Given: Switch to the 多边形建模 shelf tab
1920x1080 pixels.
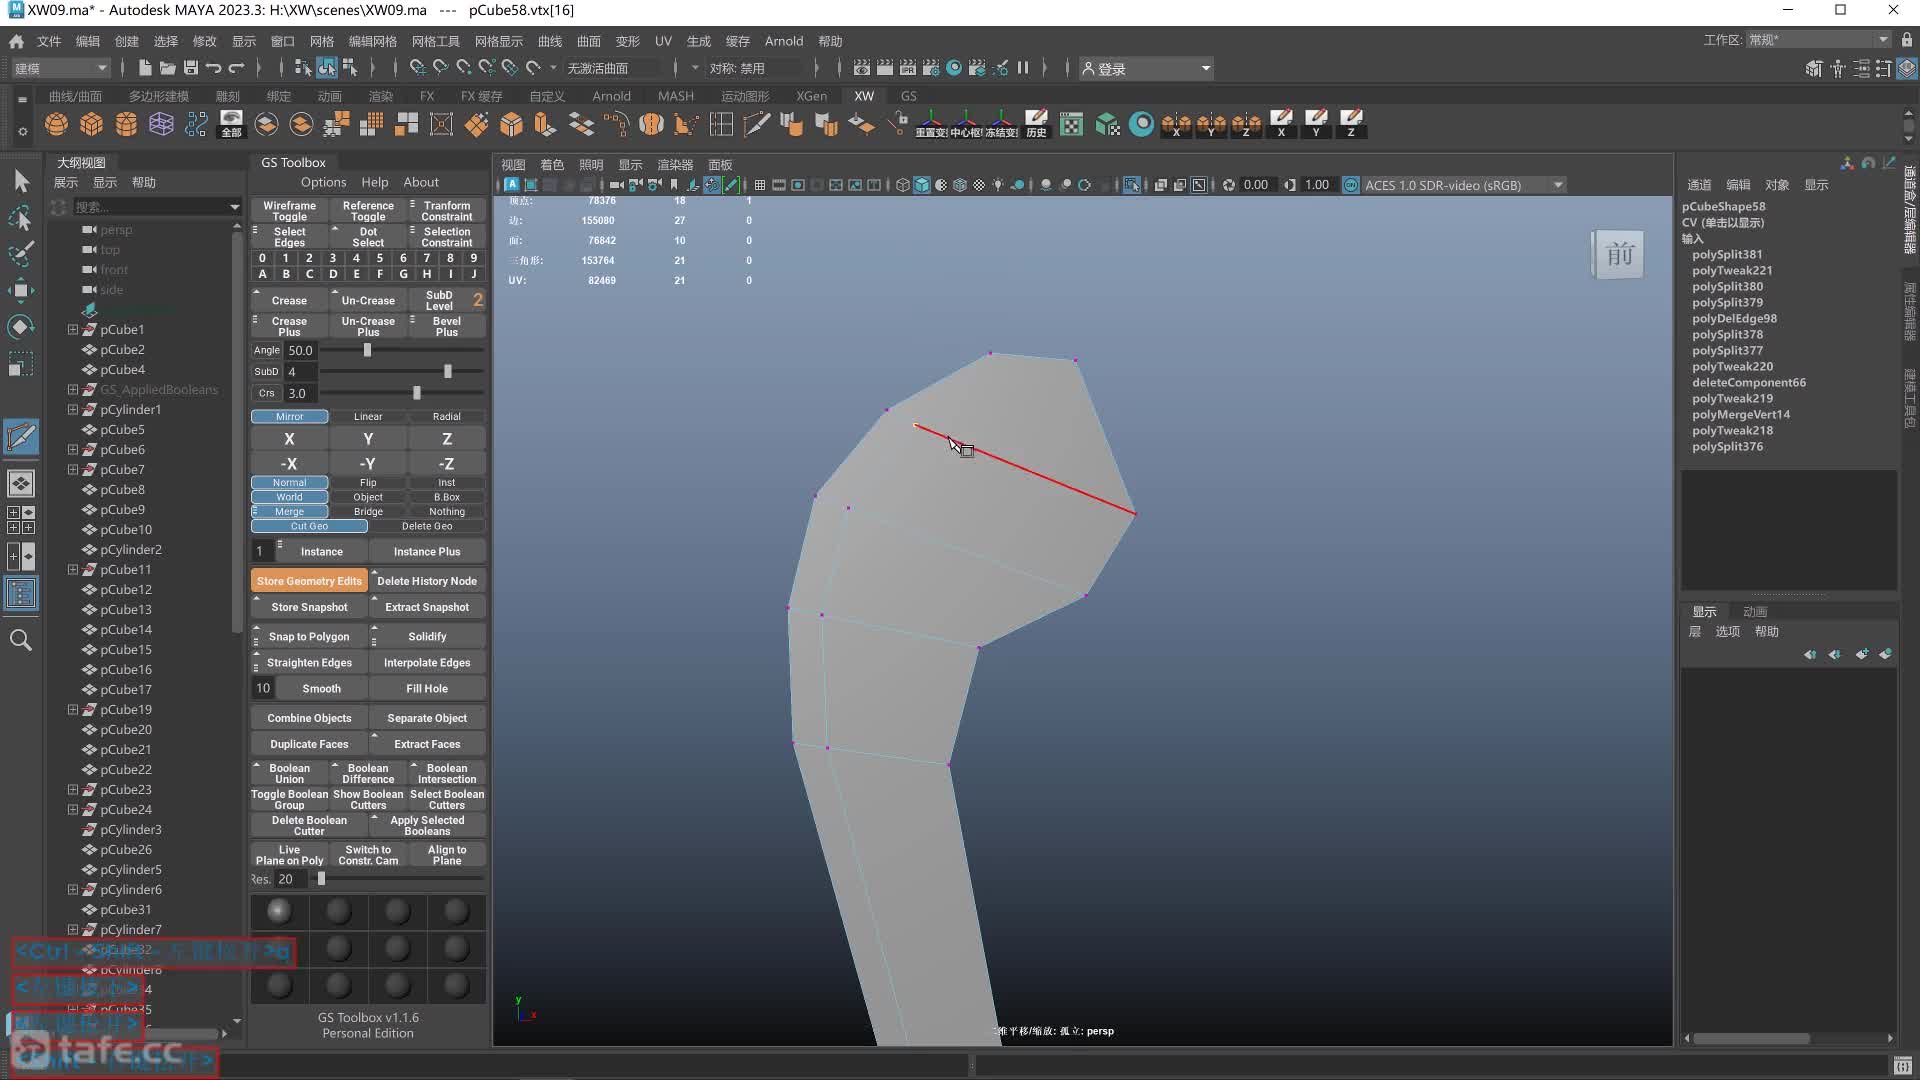Looking at the screenshot, I should 158,96.
